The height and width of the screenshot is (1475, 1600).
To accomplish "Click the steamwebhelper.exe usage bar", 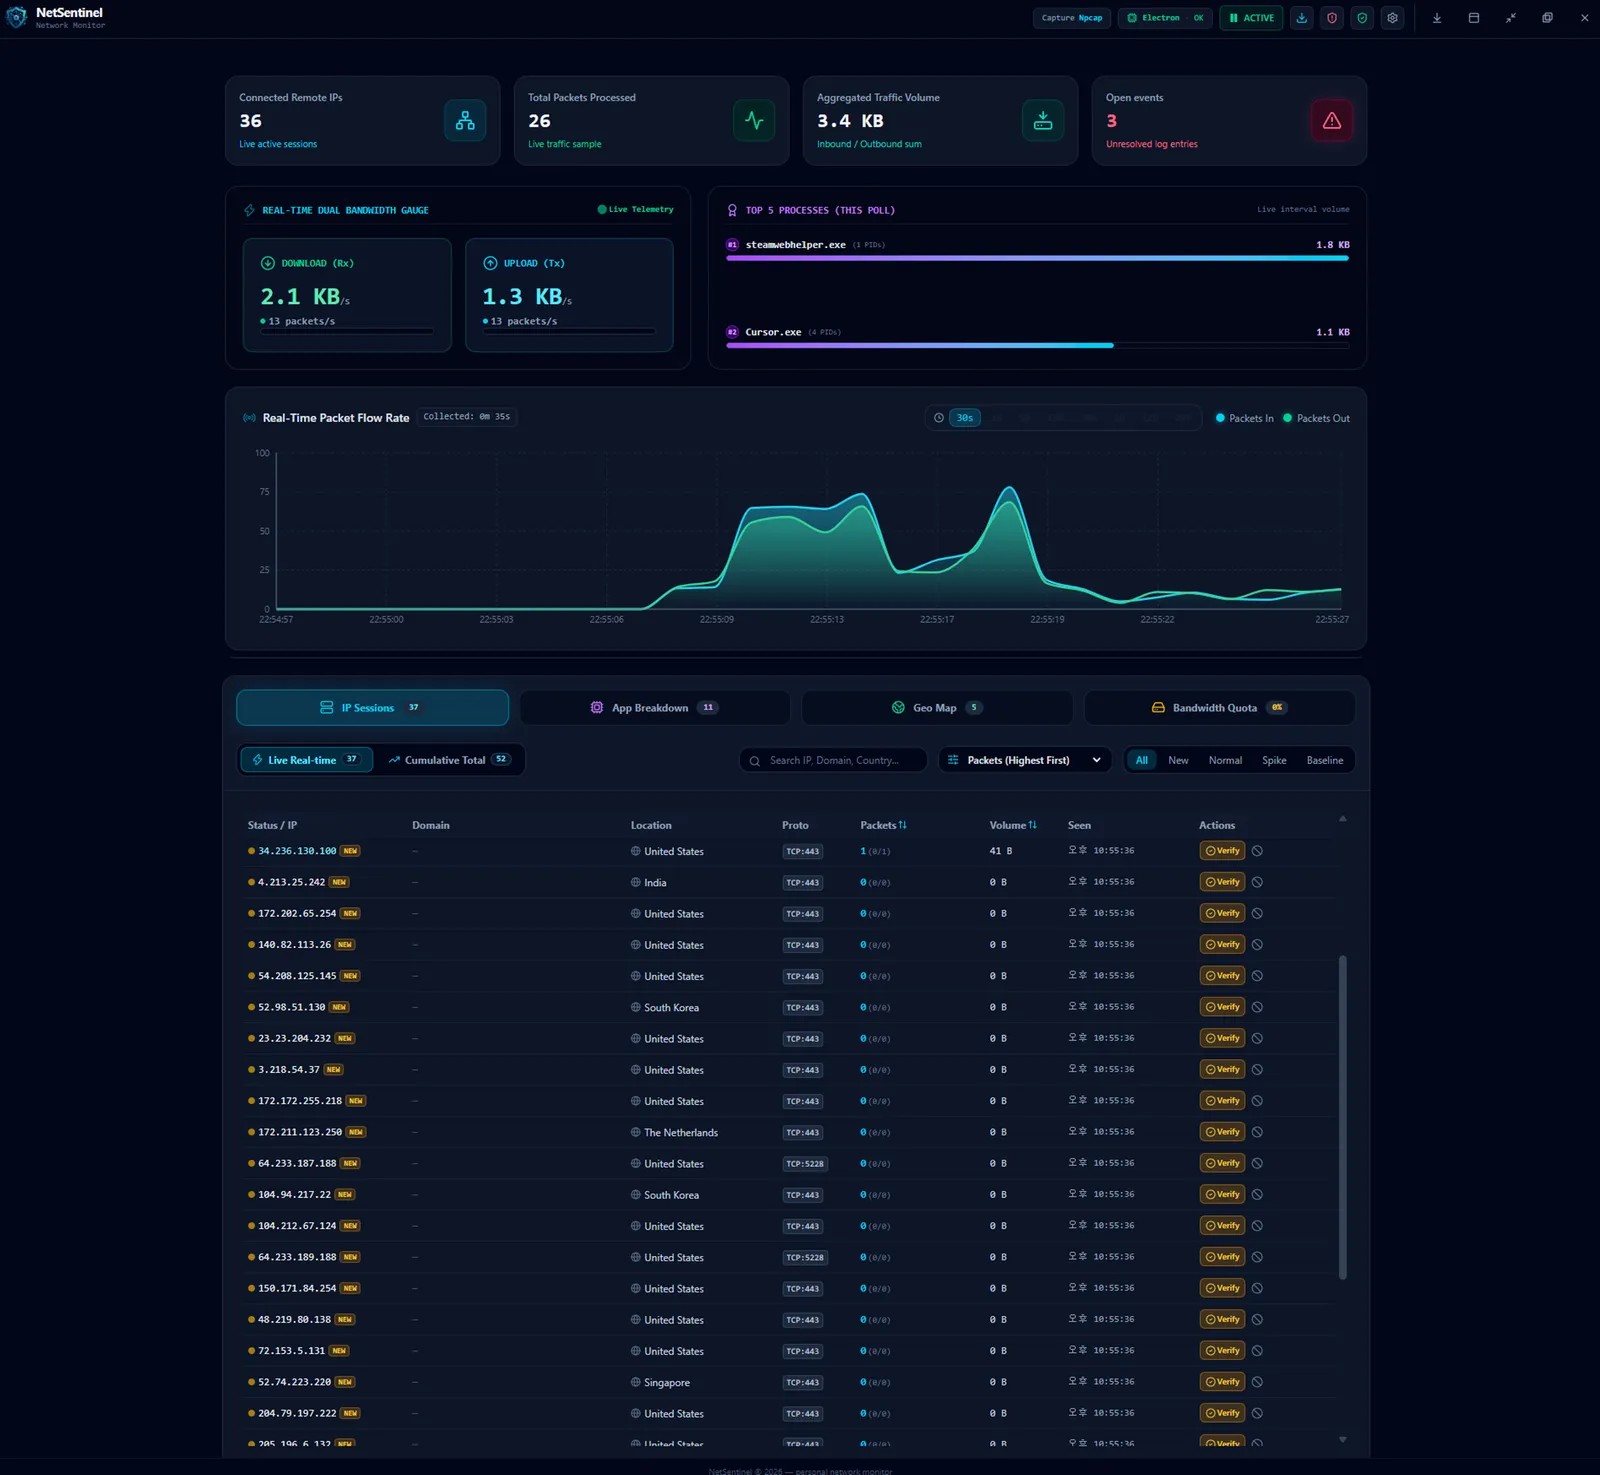I will pos(1037,258).
